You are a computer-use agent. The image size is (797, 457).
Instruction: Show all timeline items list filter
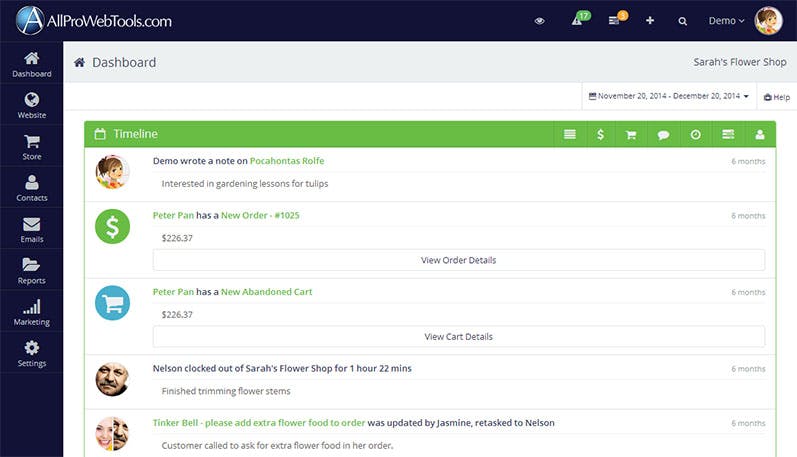click(x=570, y=134)
